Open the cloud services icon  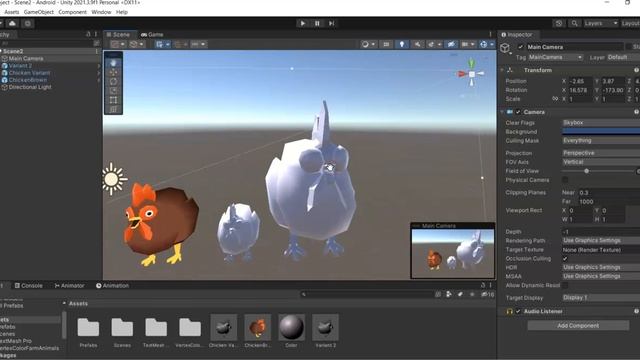[x=12, y=23]
